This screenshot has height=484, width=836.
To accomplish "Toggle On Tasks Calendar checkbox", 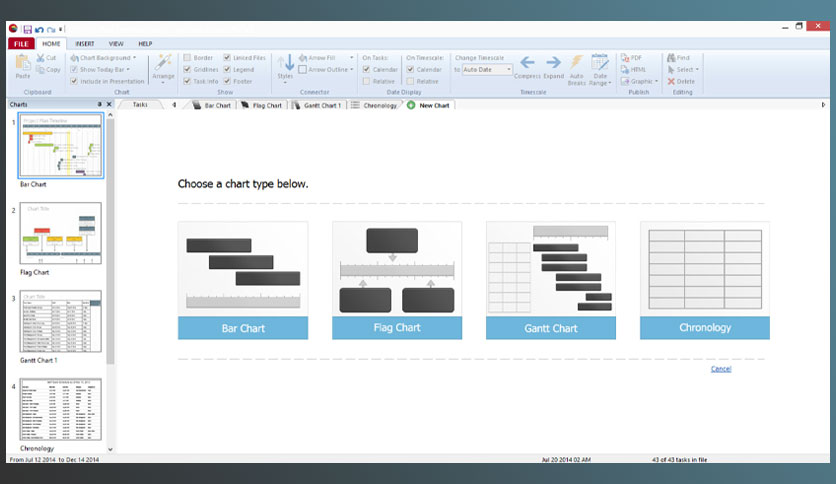I will [x=366, y=69].
